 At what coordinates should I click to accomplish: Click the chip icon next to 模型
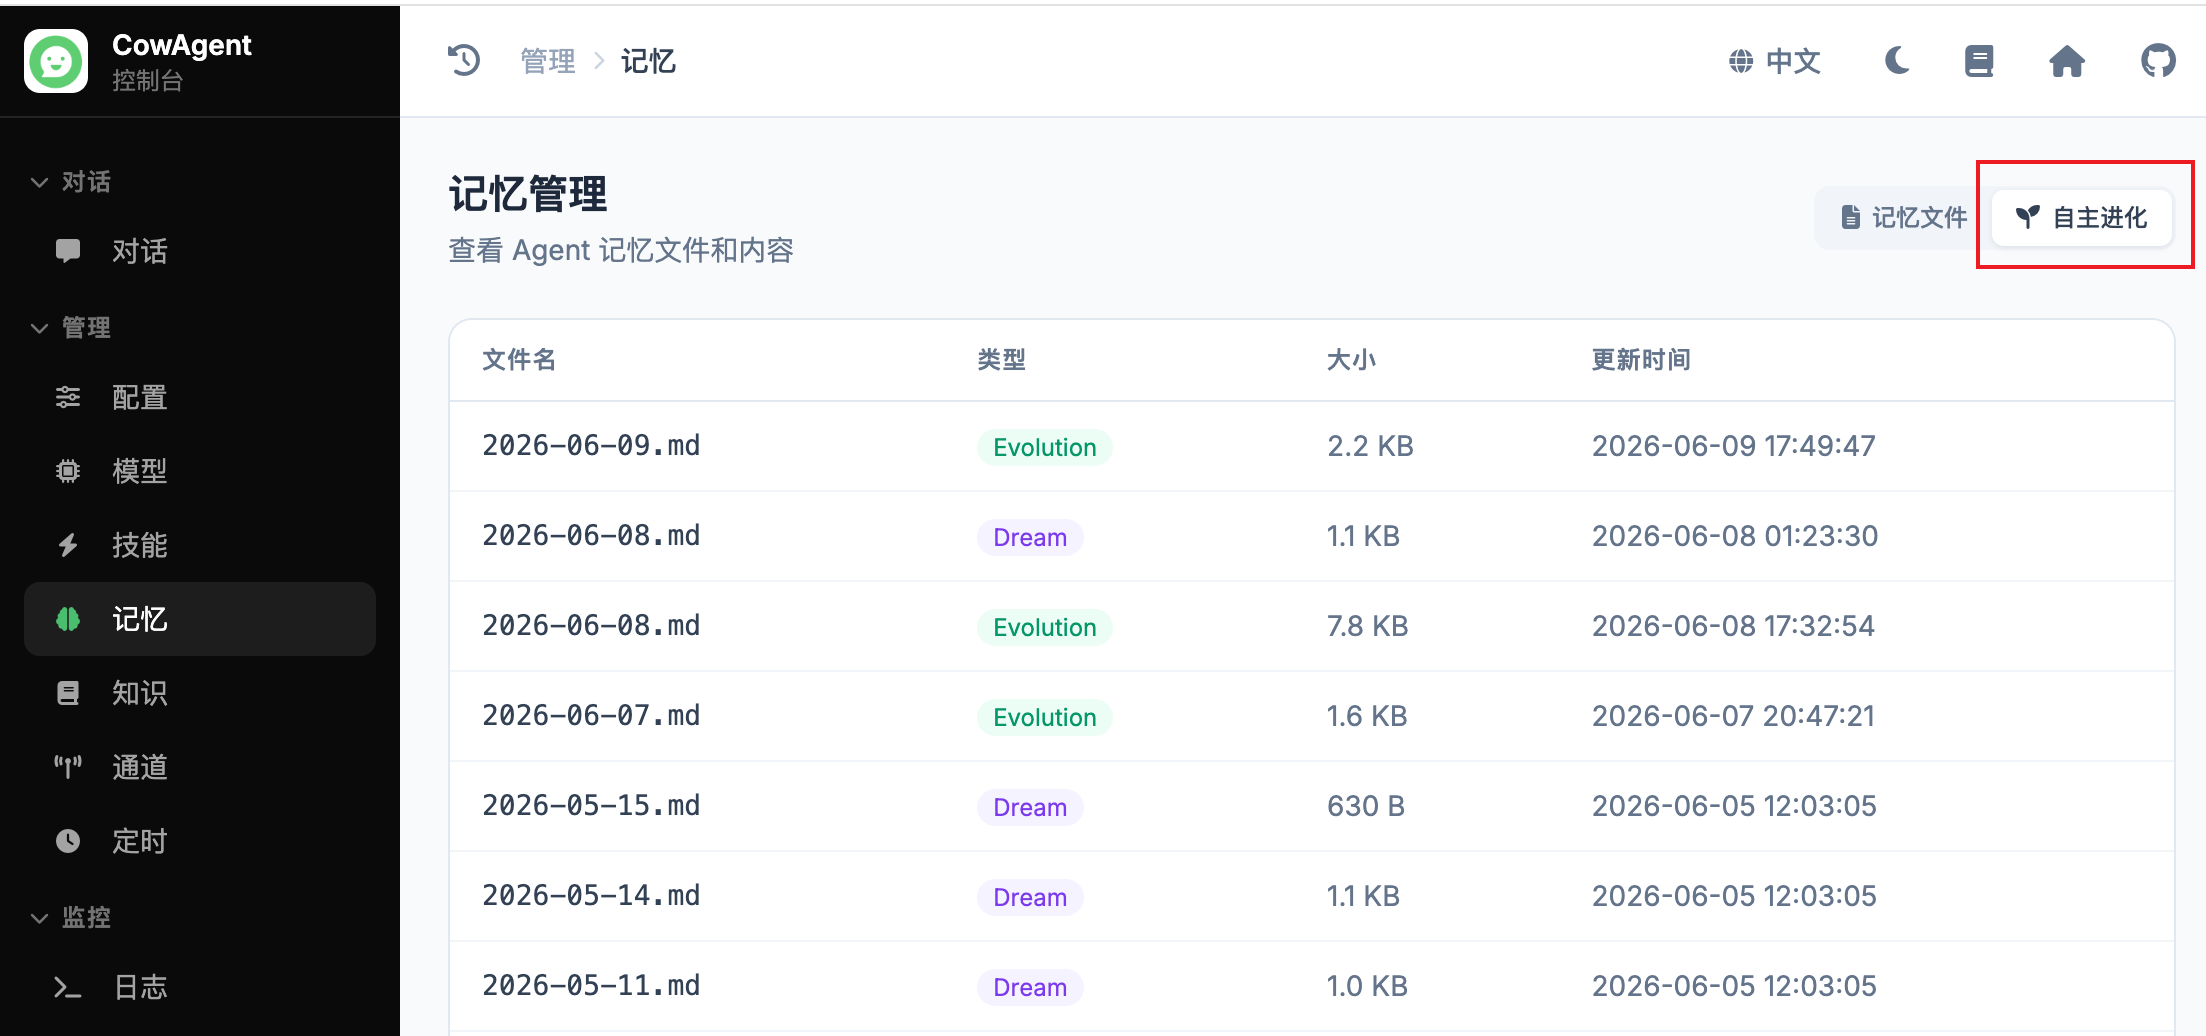(x=68, y=471)
